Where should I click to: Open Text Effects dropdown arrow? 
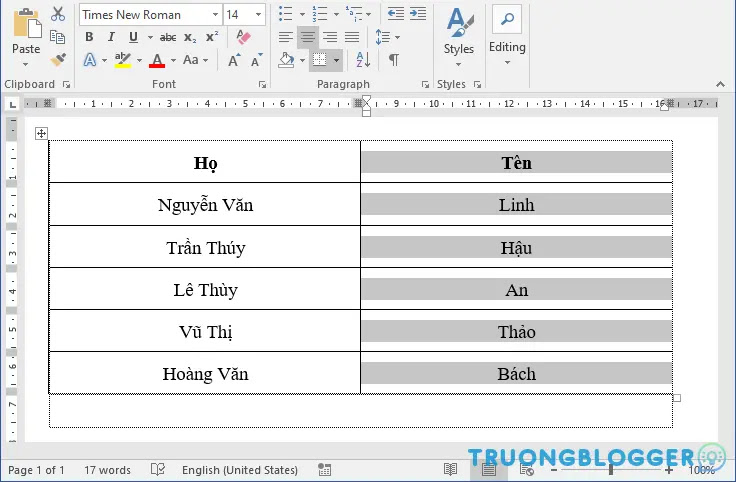(104, 60)
